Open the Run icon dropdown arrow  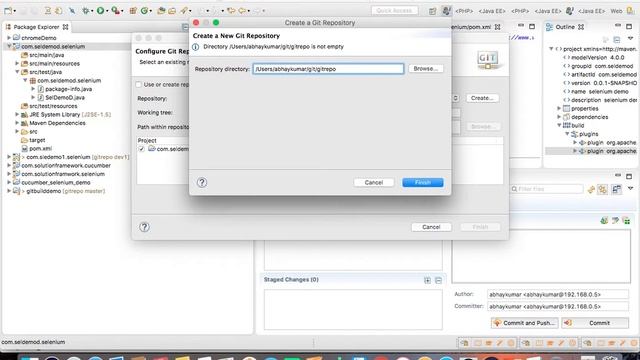pyautogui.click(x=107, y=11)
